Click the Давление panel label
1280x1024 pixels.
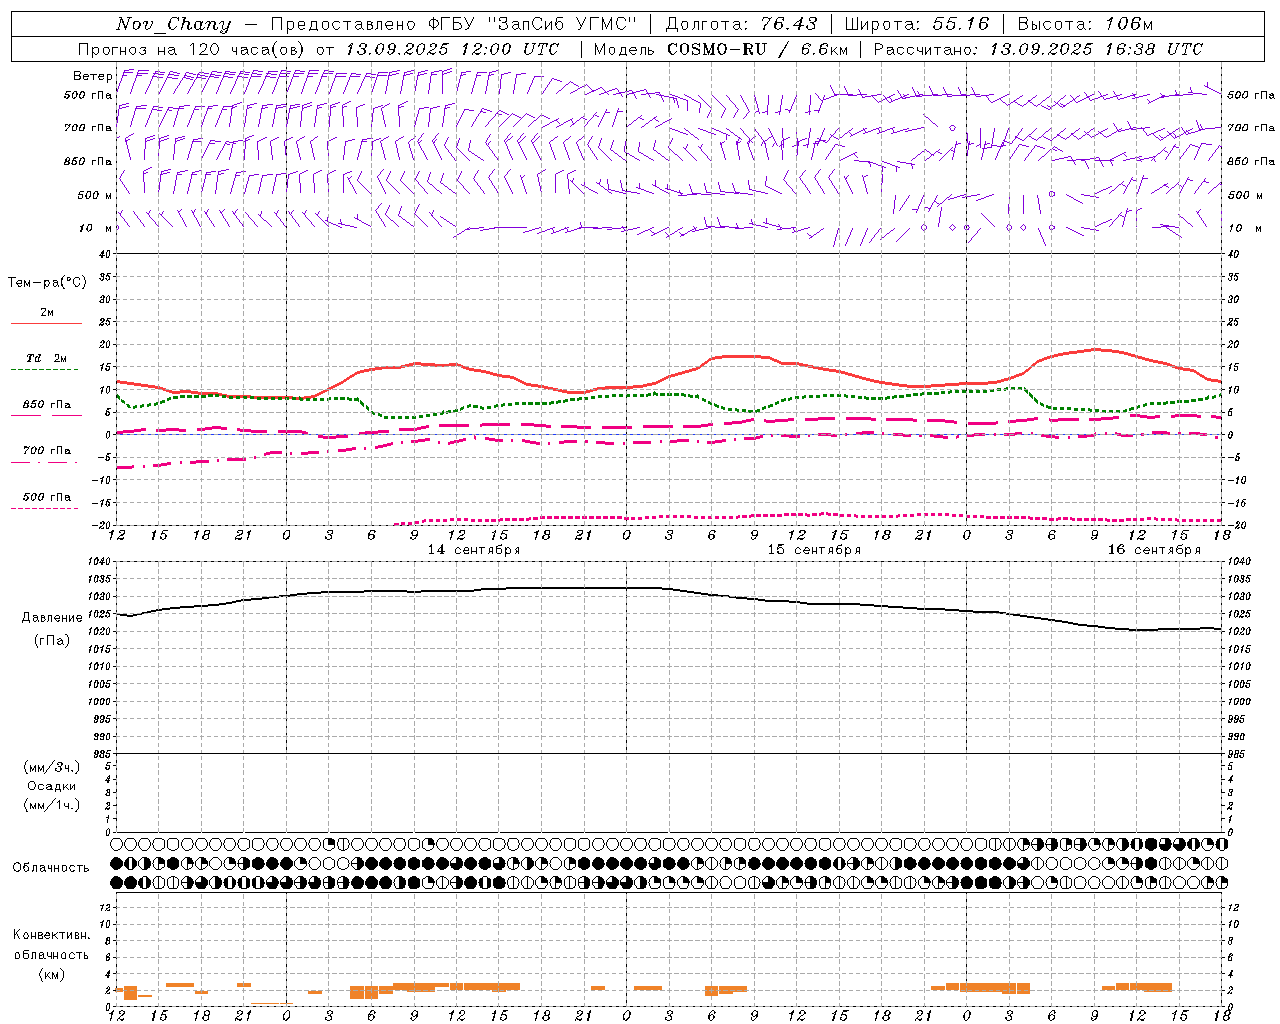[x=52, y=618]
